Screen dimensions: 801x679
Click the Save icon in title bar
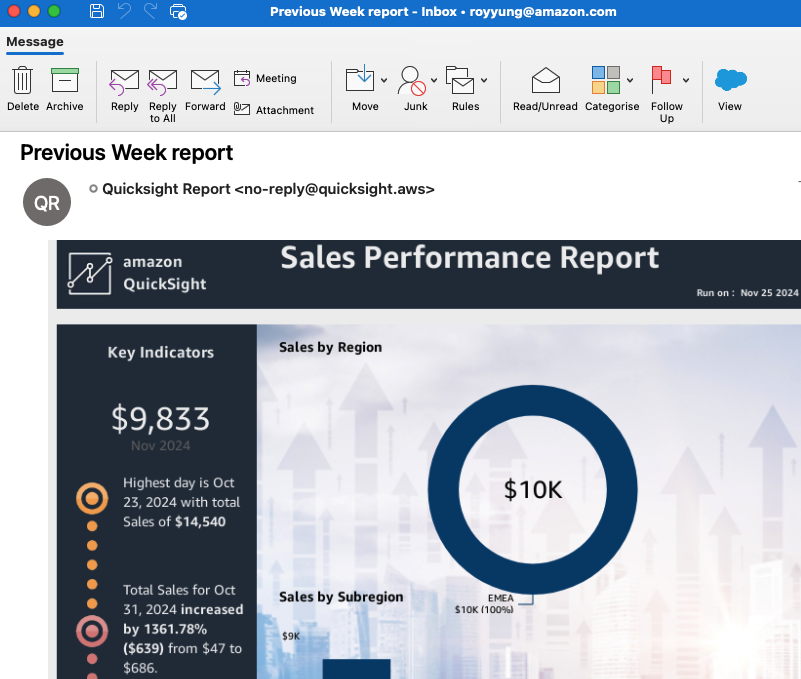(x=97, y=11)
